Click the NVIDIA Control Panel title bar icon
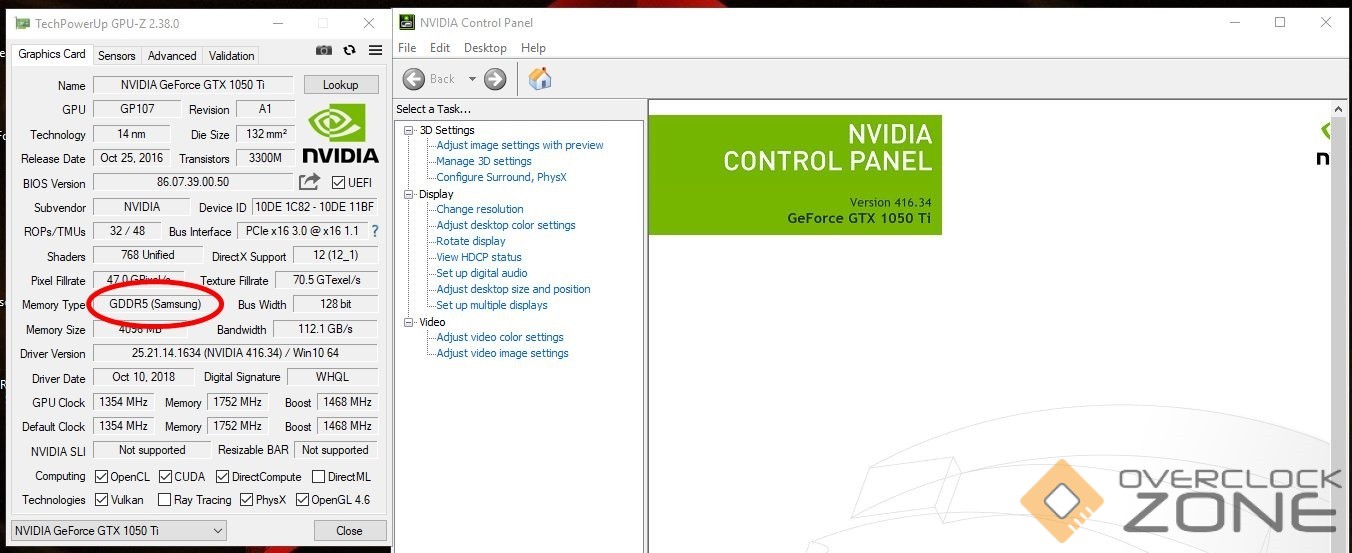This screenshot has height=553, width=1352. 407,22
